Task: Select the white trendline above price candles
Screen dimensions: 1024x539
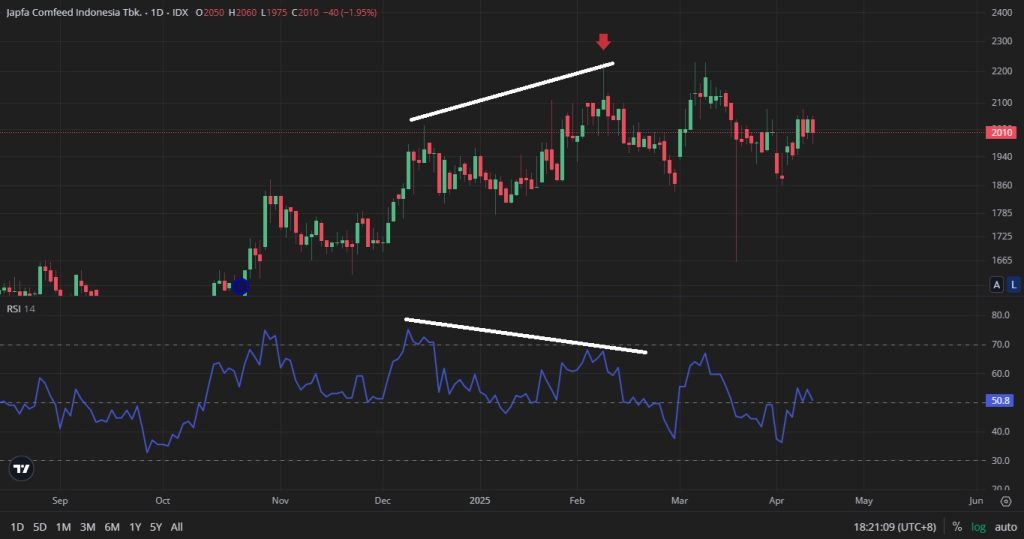Action: pyautogui.click(x=512, y=91)
